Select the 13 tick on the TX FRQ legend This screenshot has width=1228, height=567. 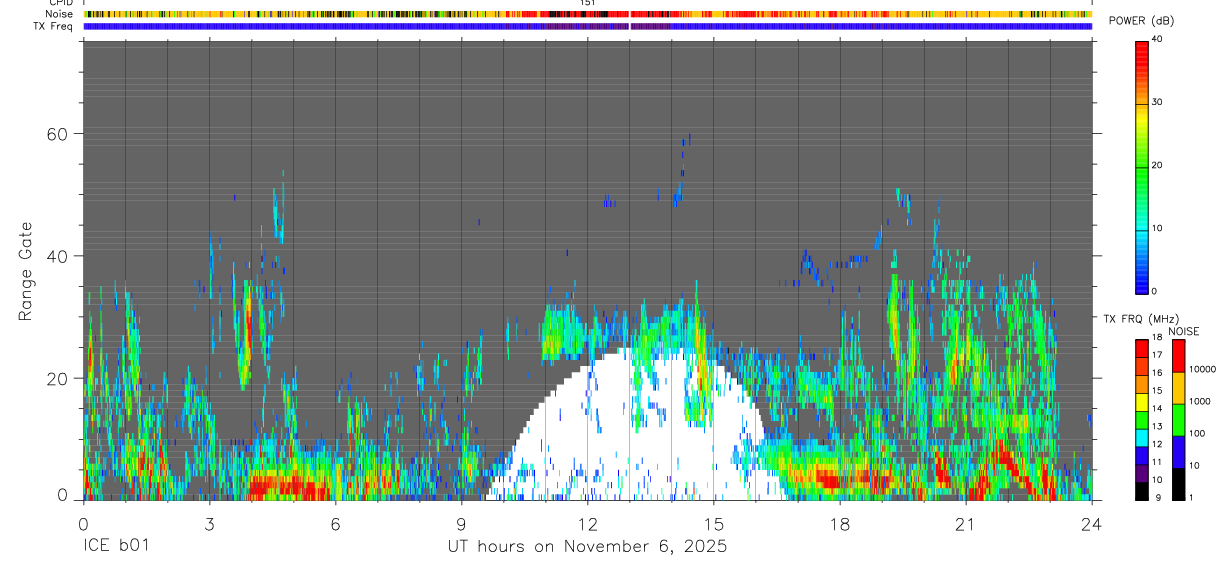click(1156, 426)
